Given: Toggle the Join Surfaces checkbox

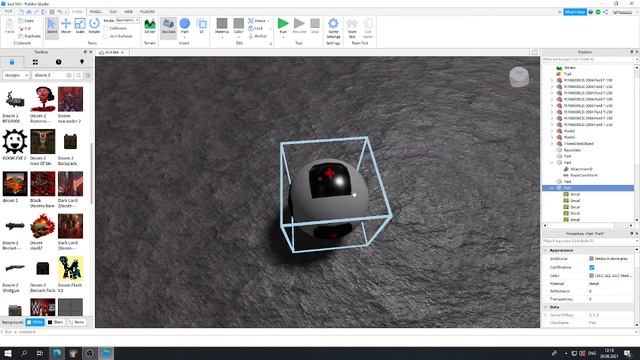Looking at the screenshot, I should [x=106, y=36].
